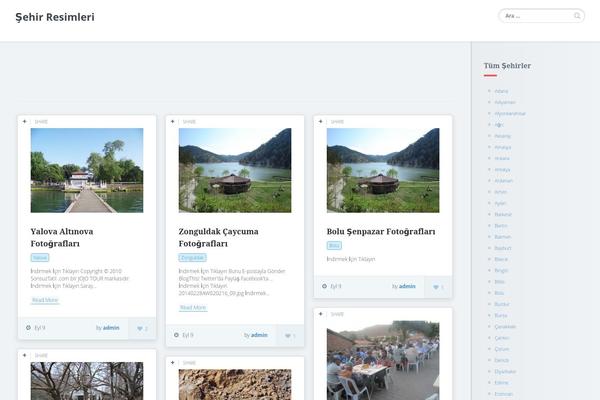The width and height of the screenshot is (600, 400).
Task: Open admin author link on Yalova card
Action: pyautogui.click(x=111, y=328)
